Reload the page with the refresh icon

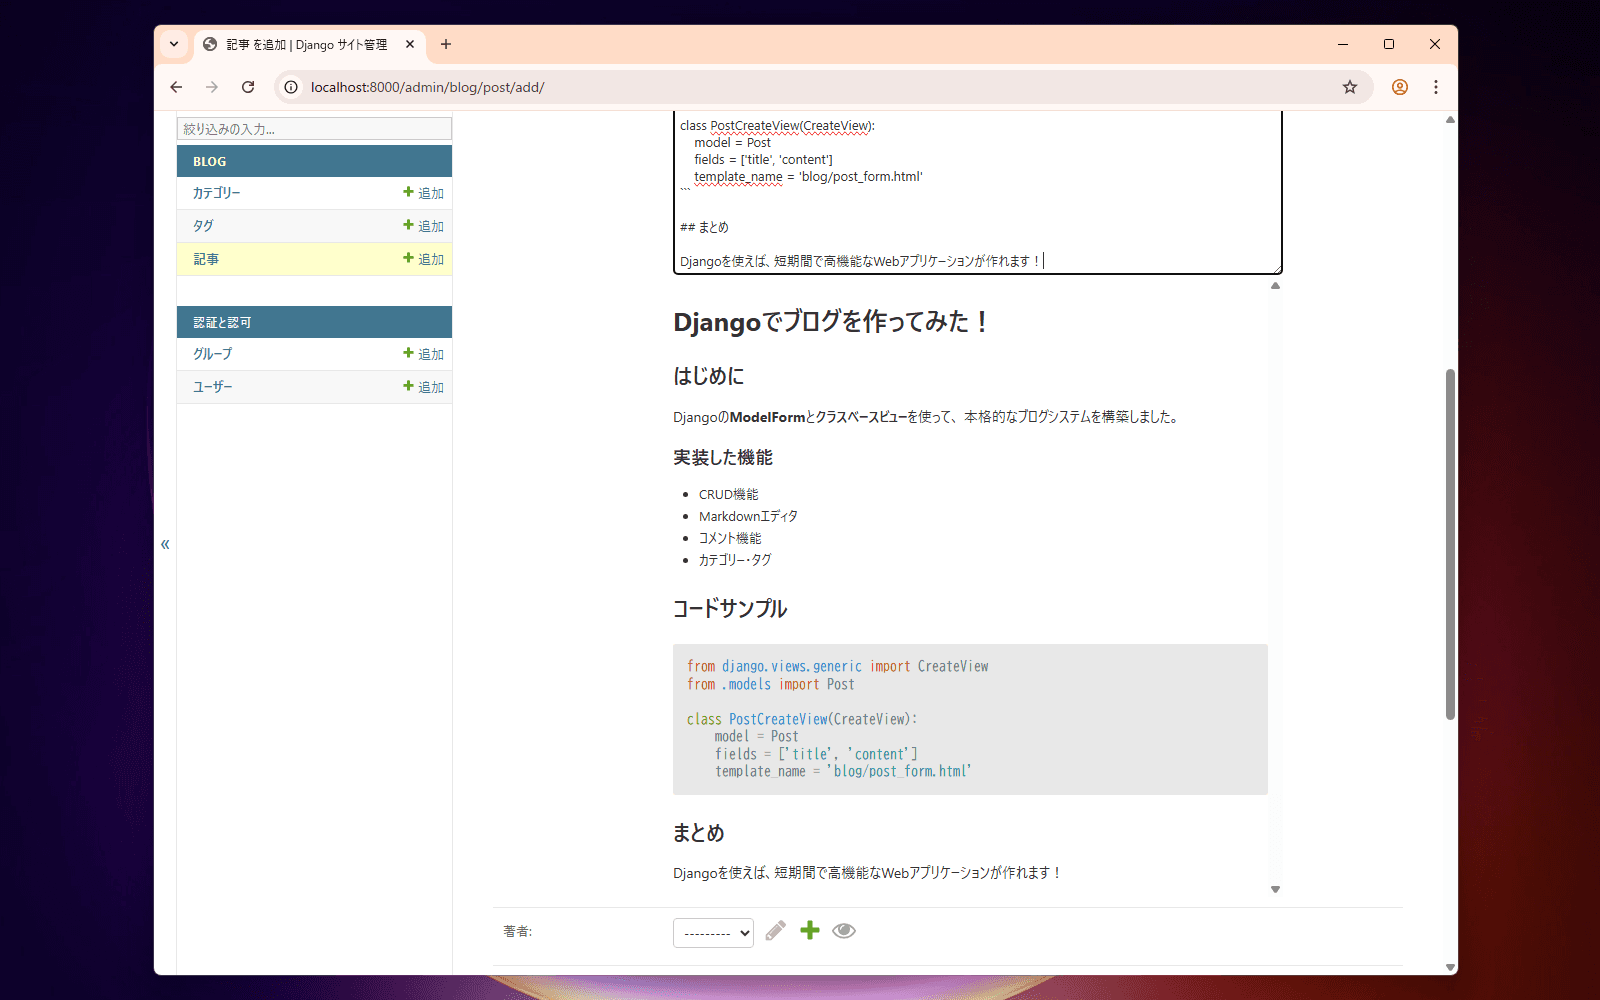[x=248, y=87]
